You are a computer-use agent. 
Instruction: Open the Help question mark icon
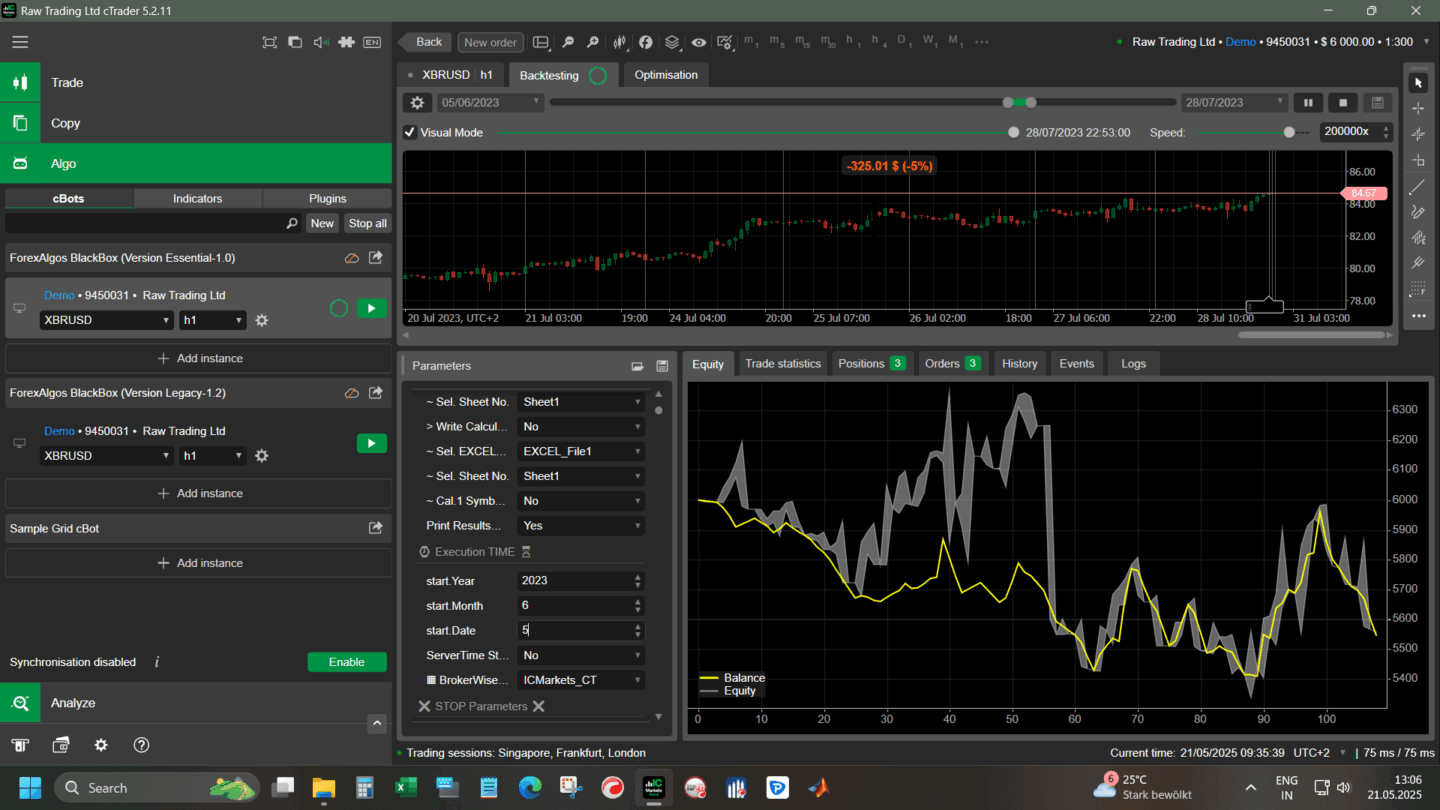(141, 745)
